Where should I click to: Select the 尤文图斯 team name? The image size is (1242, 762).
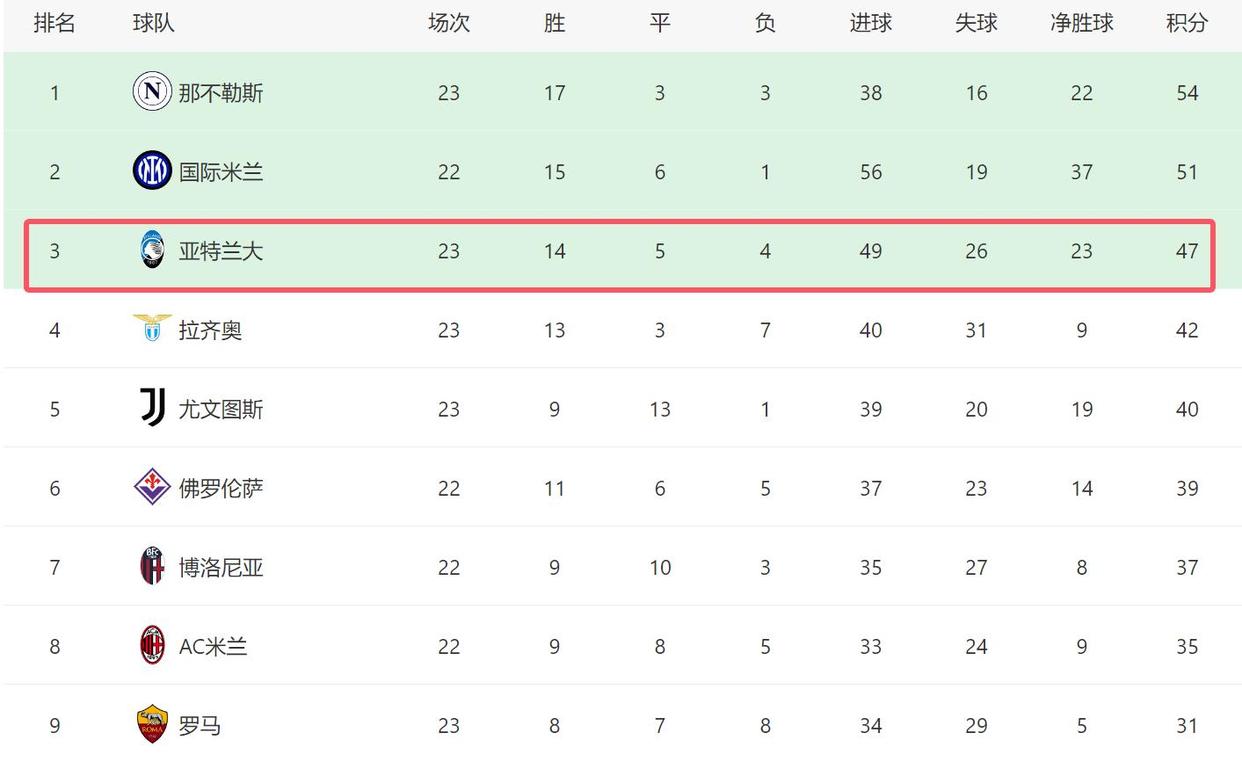click(x=221, y=409)
